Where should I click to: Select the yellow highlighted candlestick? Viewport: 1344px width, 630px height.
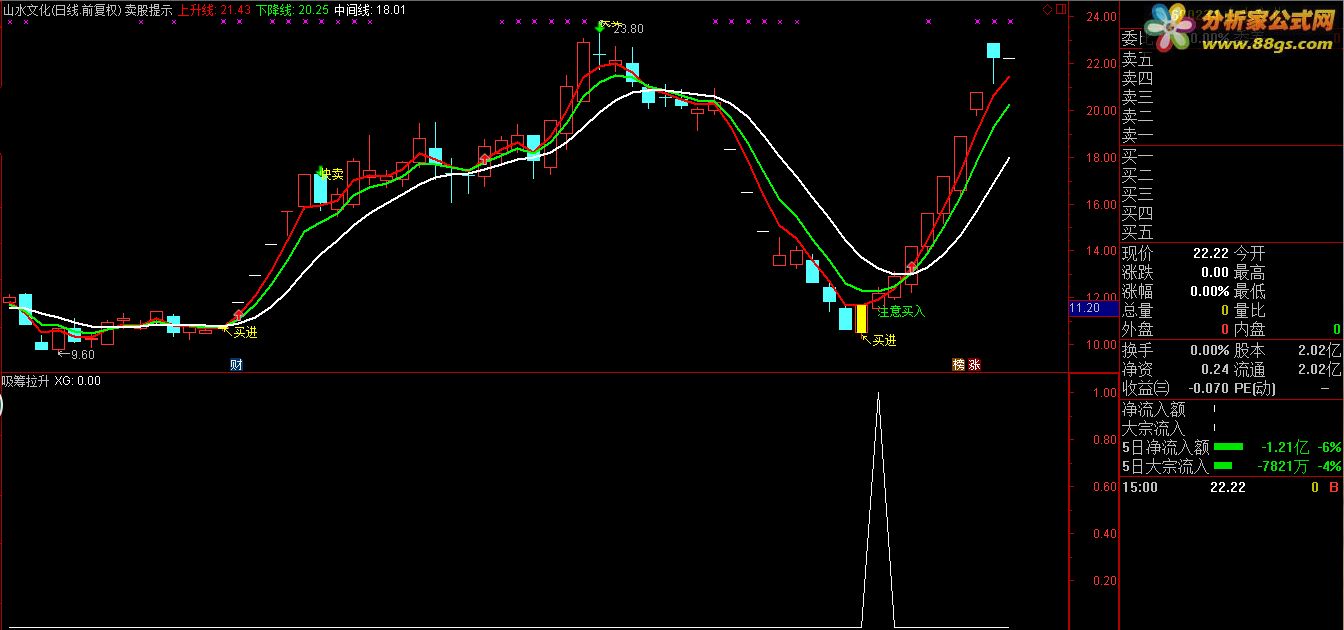click(861, 318)
